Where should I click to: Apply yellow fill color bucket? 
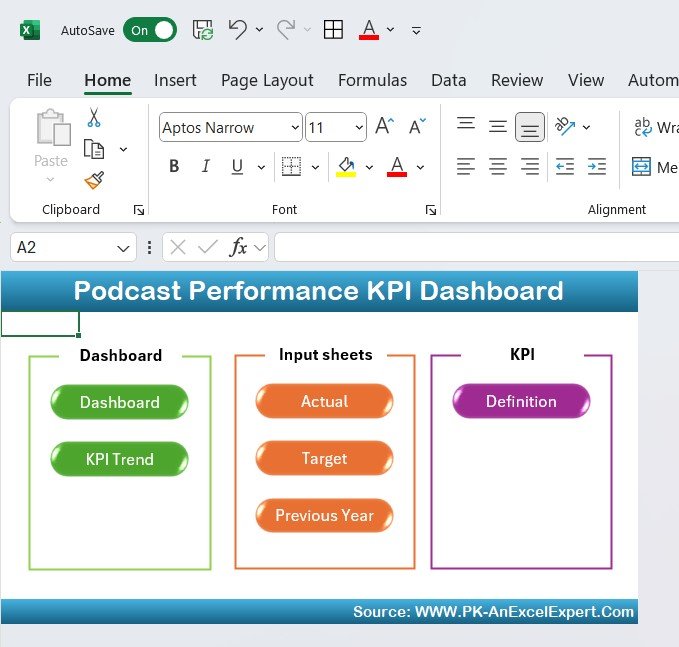pyautogui.click(x=346, y=167)
